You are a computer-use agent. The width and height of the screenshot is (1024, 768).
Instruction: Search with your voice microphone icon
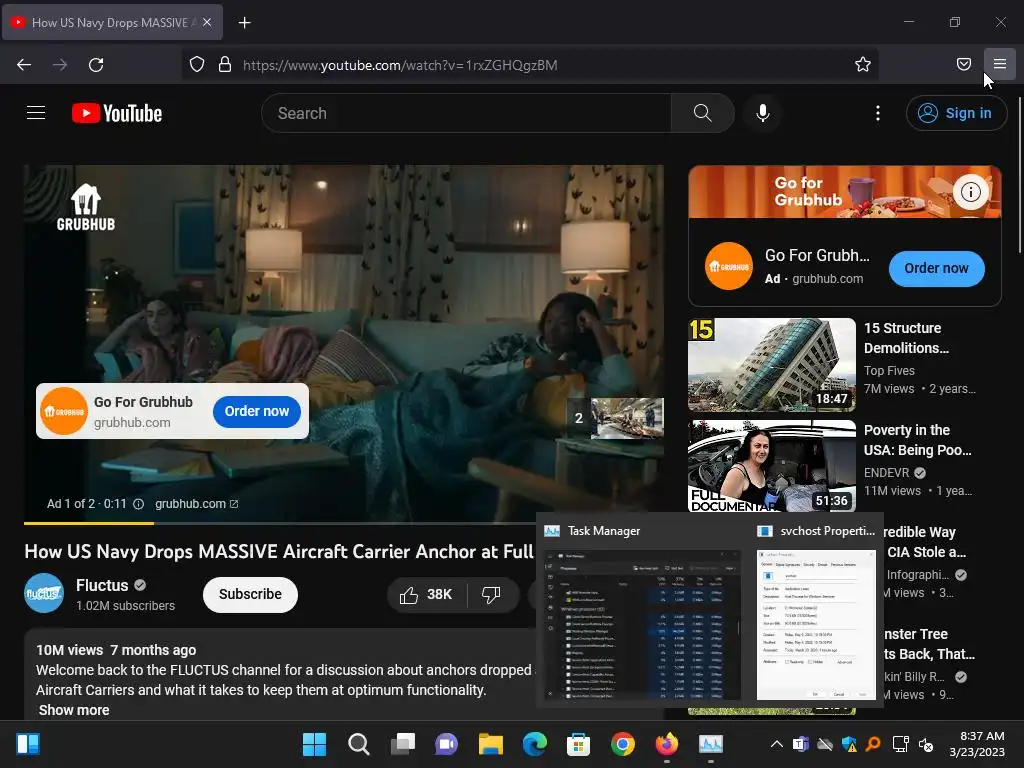coord(762,113)
